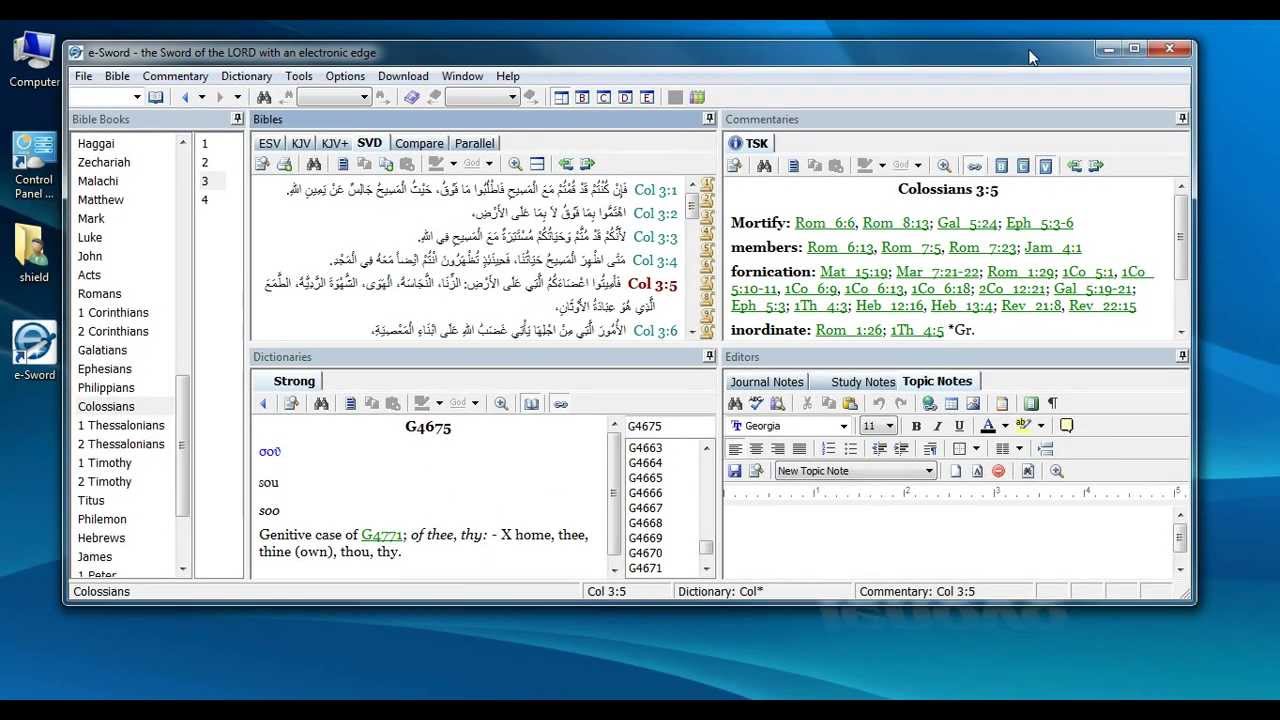Open the Gal 5:24 cross-reference link

967,223
